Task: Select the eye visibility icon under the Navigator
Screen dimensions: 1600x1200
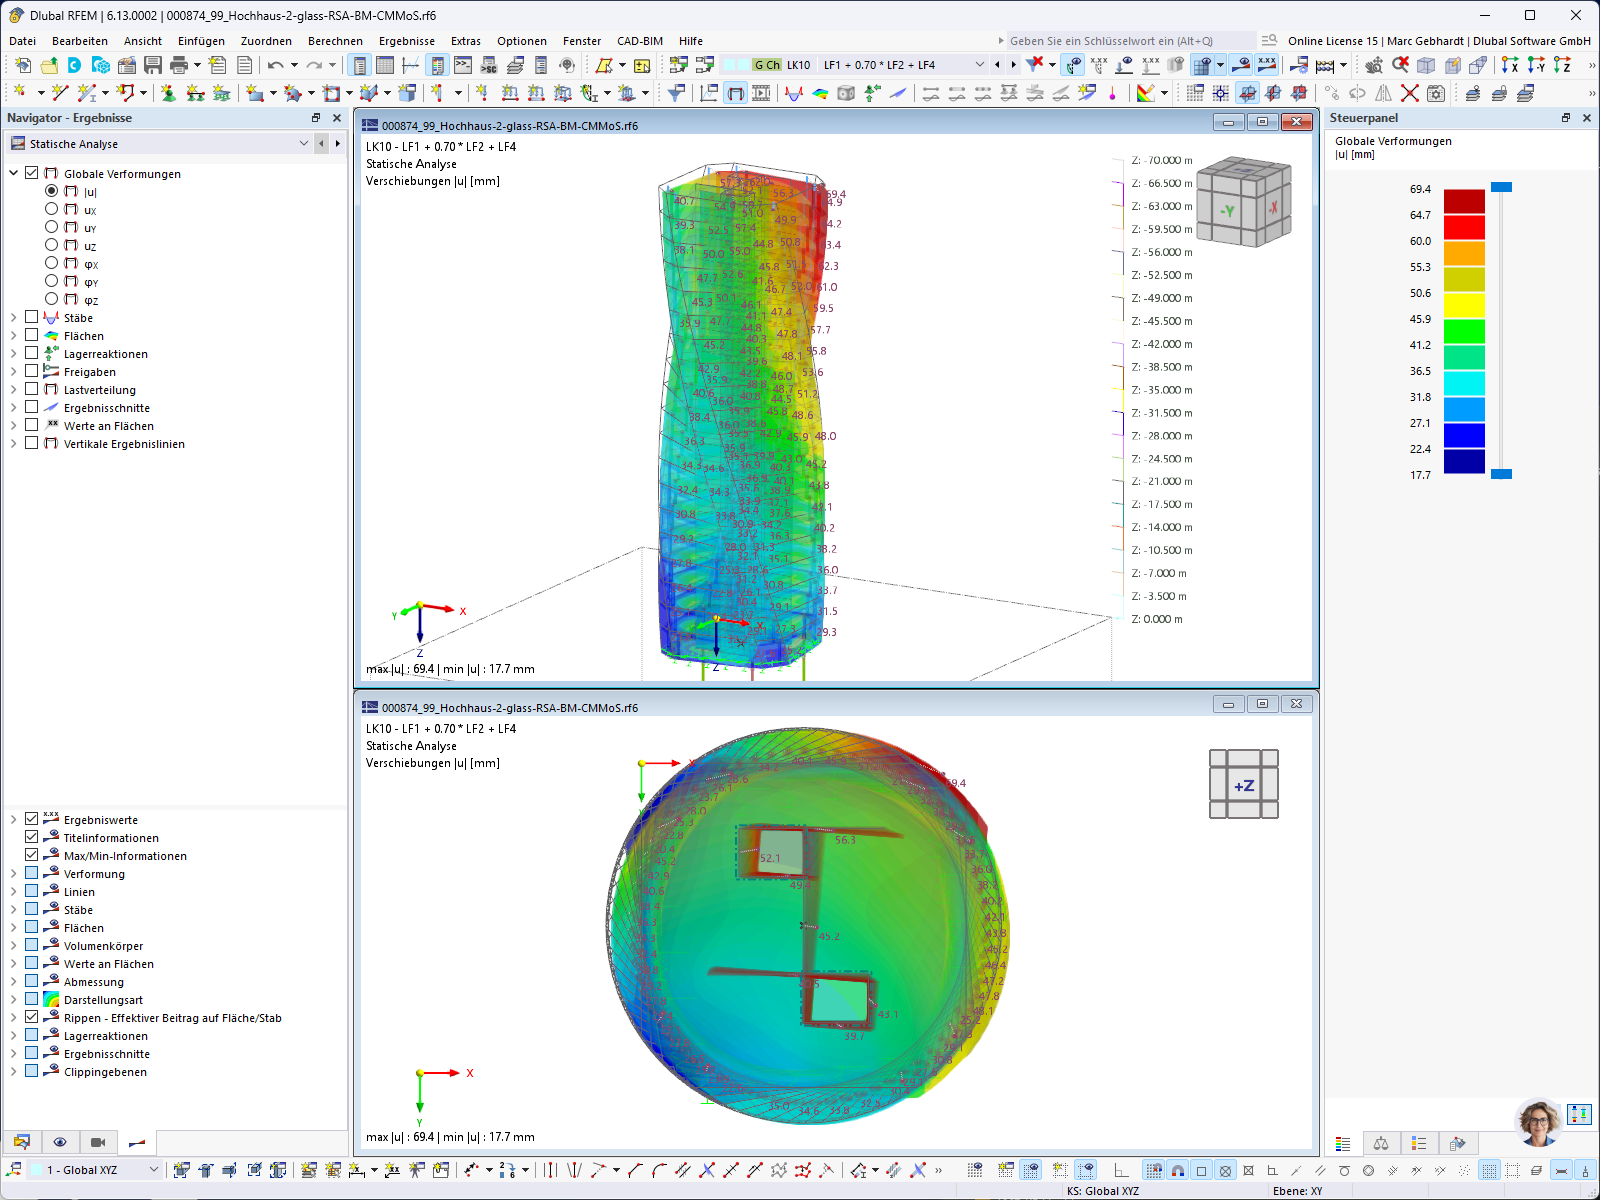Action: click(60, 1141)
